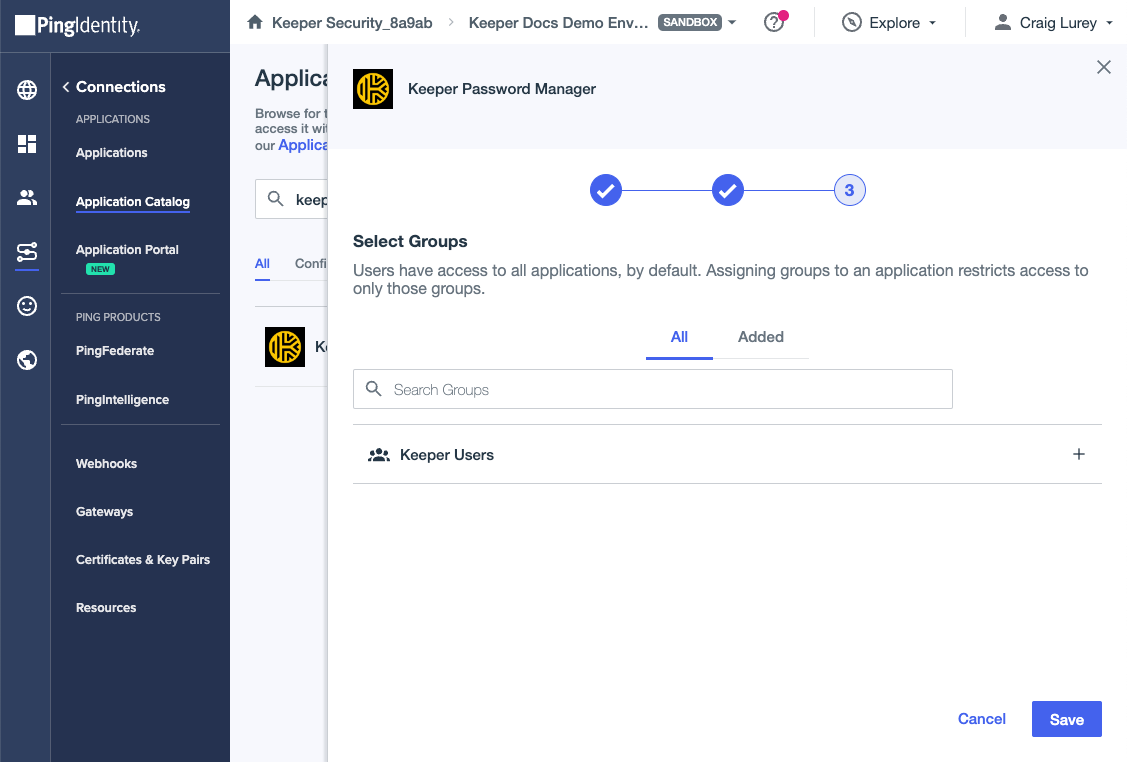Open the Identities people icon
The width and height of the screenshot is (1127, 762).
pos(27,198)
